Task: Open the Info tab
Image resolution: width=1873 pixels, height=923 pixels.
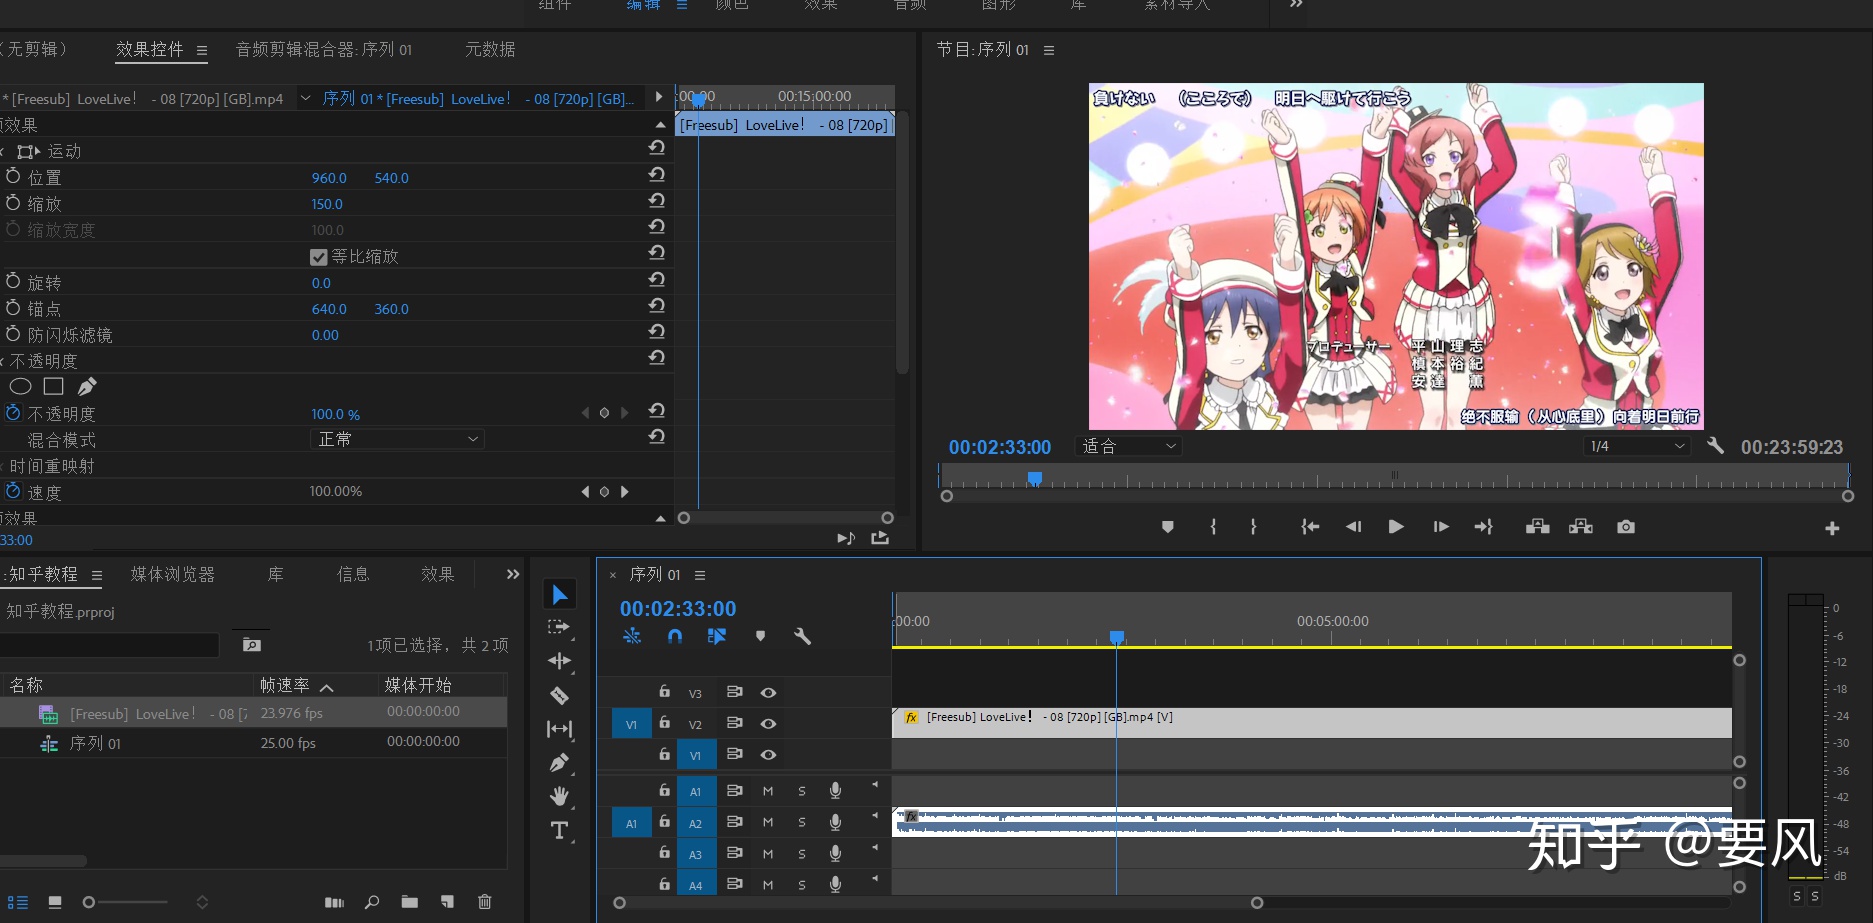Action: pyautogui.click(x=353, y=574)
